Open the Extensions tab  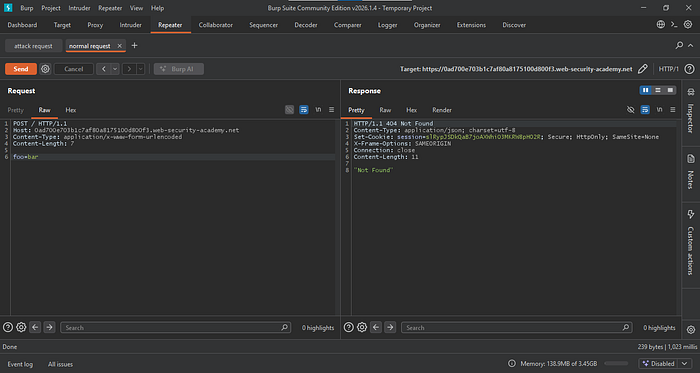tap(471, 25)
